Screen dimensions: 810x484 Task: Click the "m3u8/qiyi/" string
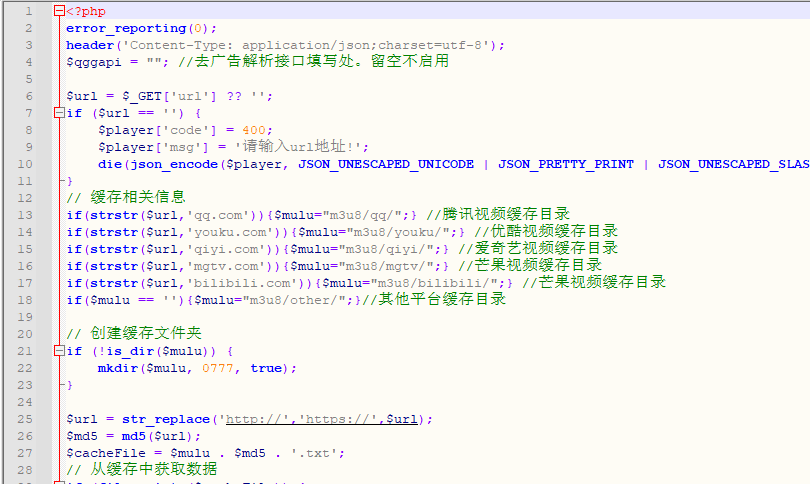[x=386, y=249]
